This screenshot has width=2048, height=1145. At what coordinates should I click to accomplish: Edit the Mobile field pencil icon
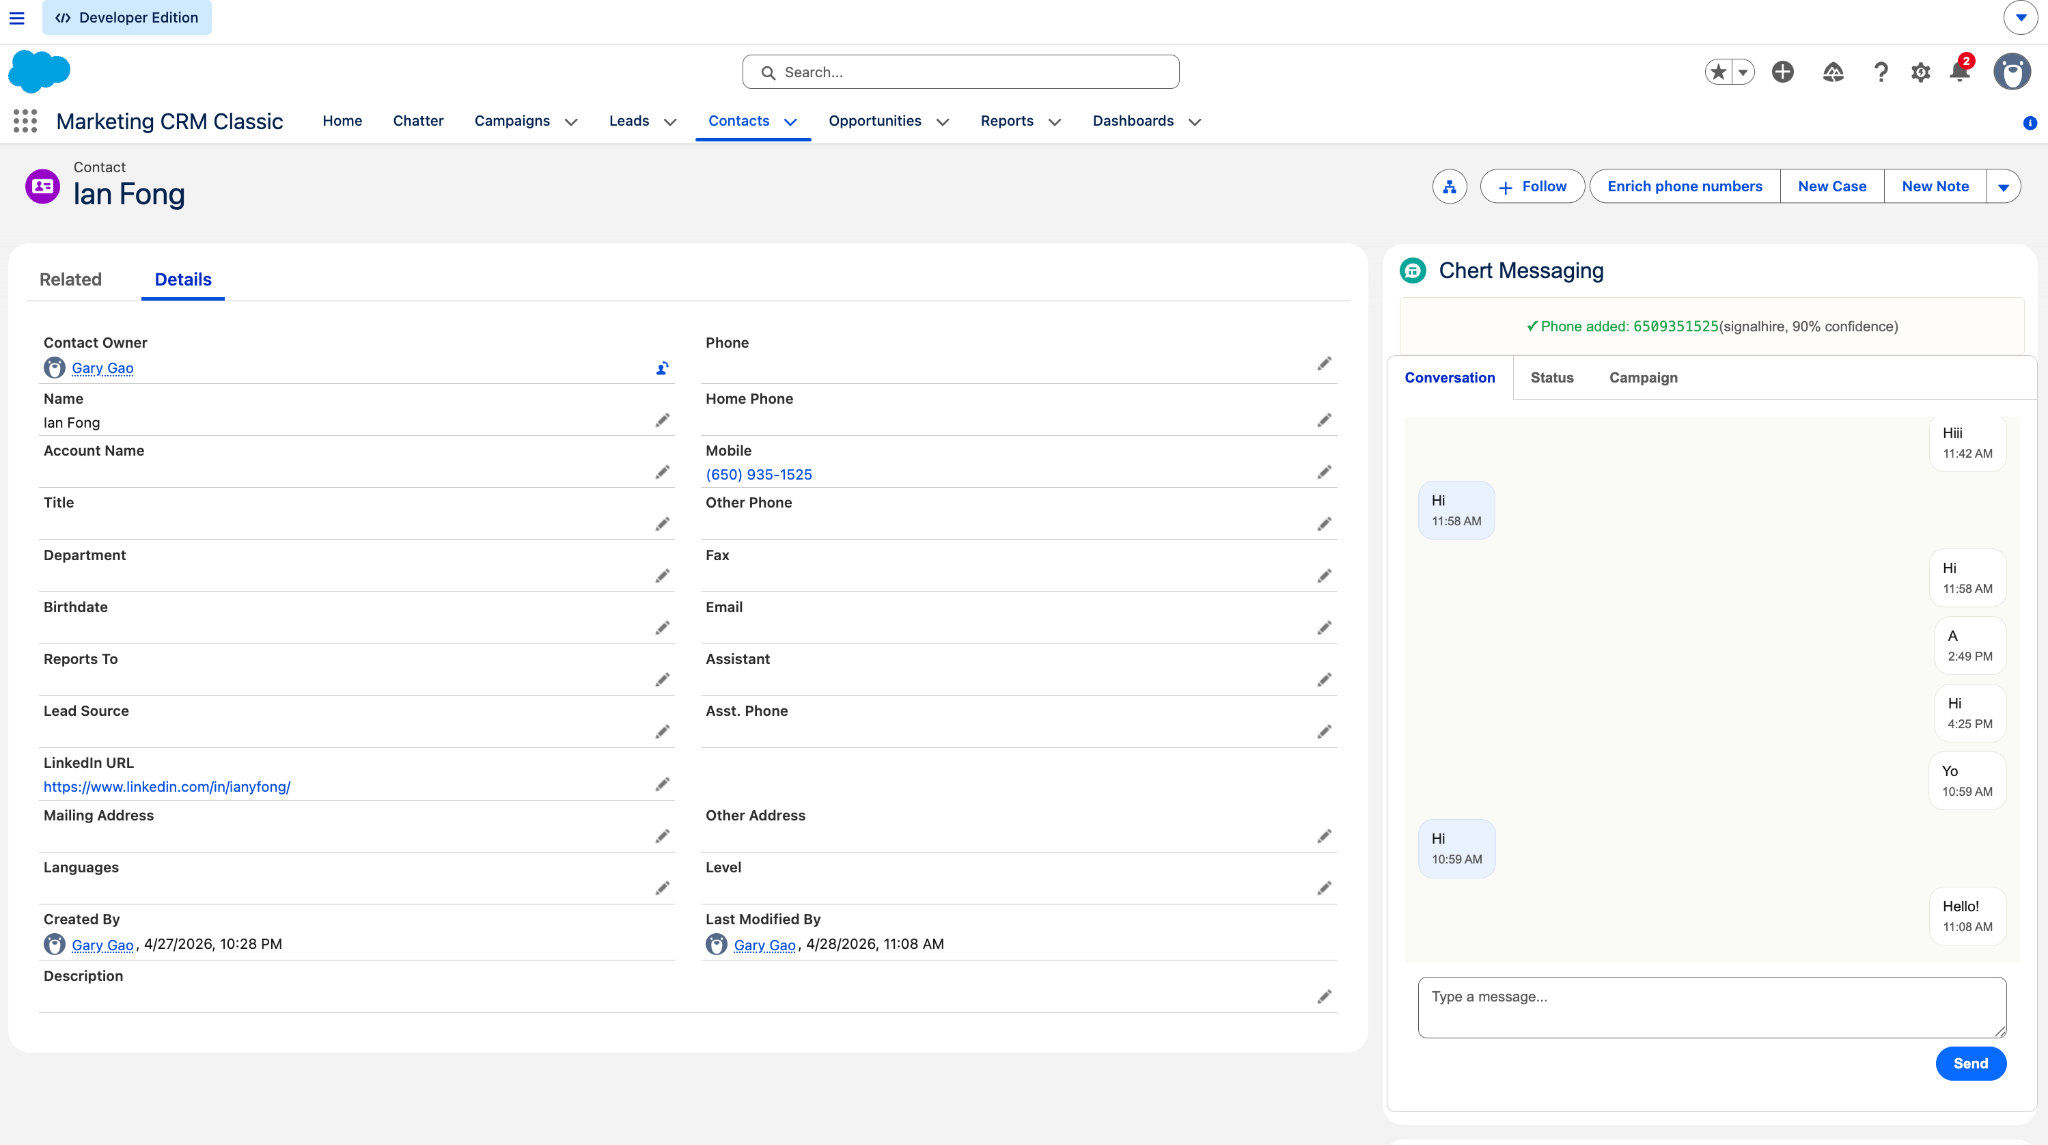coord(1324,473)
